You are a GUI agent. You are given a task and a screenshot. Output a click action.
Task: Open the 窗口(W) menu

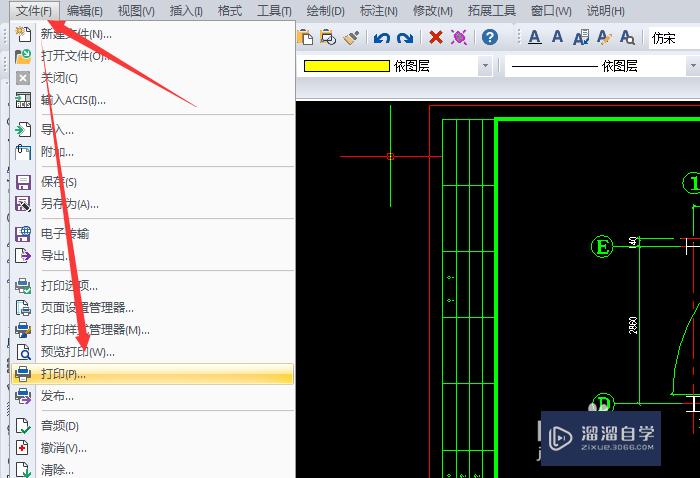pos(551,11)
